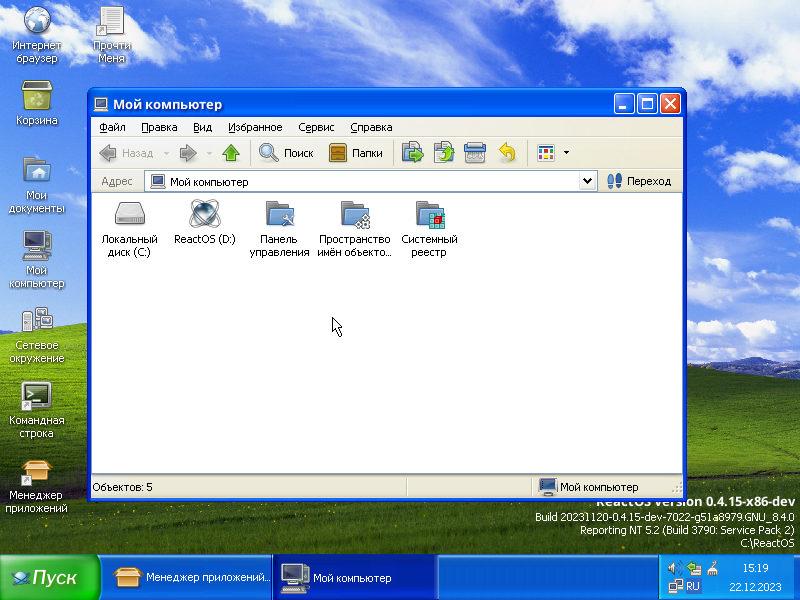Screen dimensions: 800x600
Task: Click Мой компьютер status bar entry
Action: tap(589, 487)
